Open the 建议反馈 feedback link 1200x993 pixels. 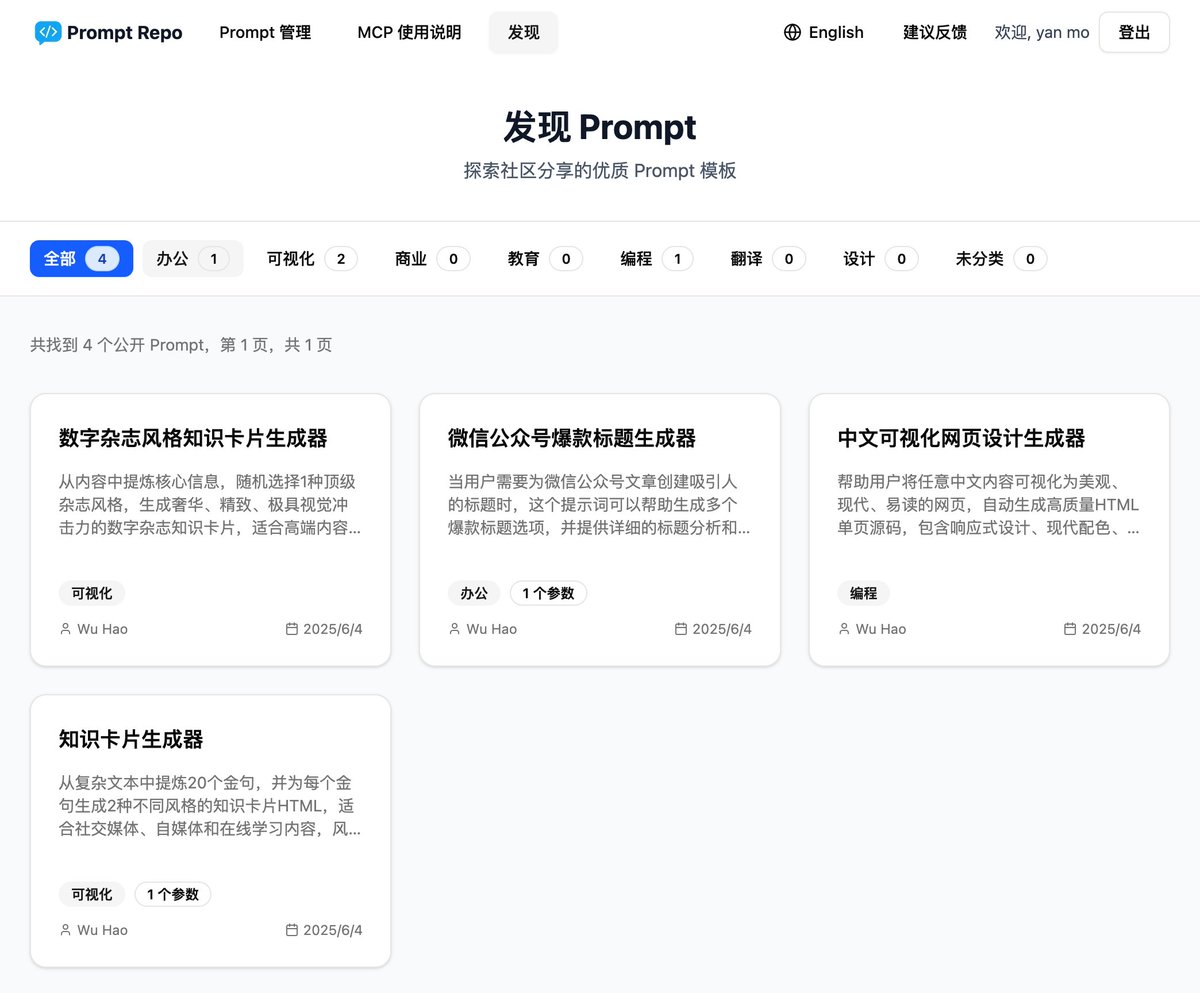tap(934, 32)
